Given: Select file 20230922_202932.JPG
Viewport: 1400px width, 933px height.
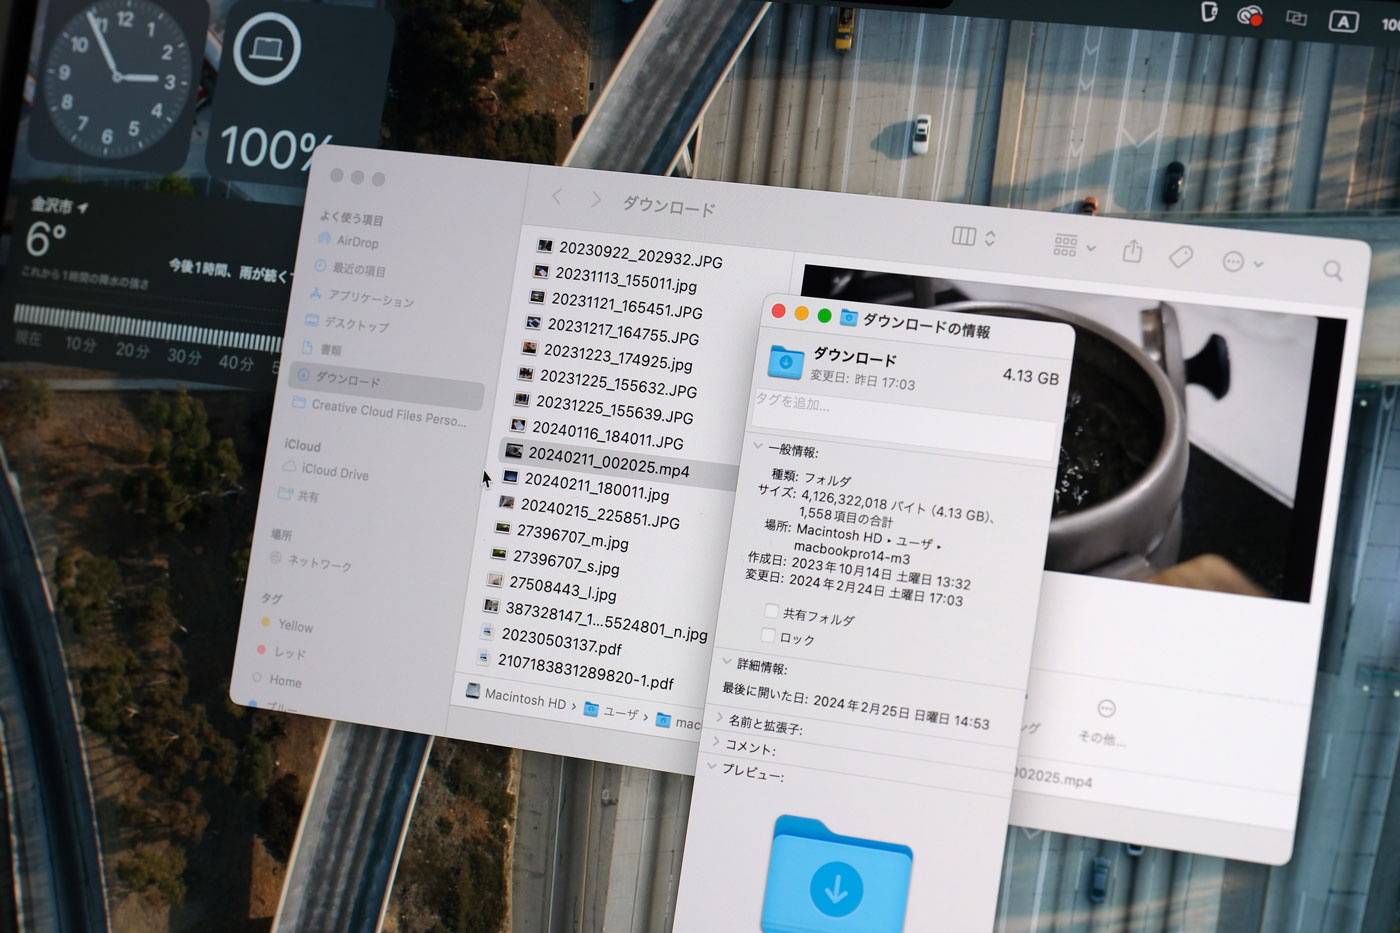Looking at the screenshot, I should click(x=629, y=253).
